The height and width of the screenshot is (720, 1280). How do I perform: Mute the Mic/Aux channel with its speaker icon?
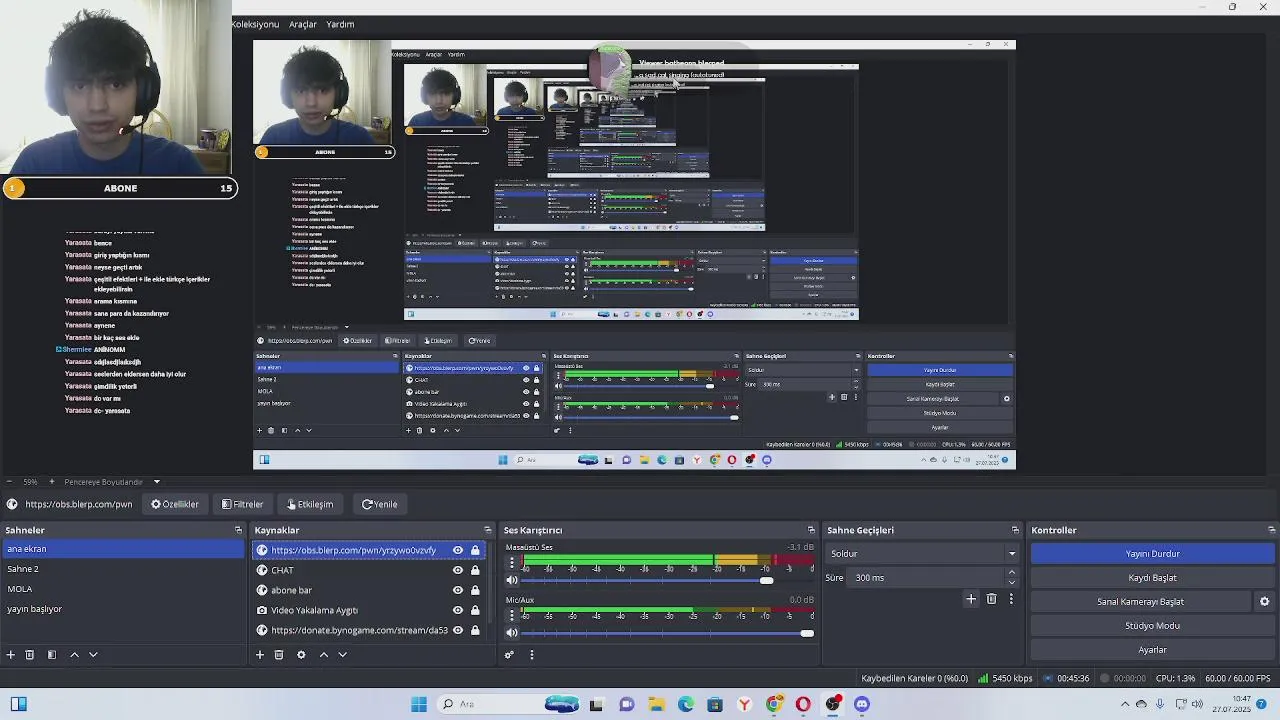click(512, 633)
